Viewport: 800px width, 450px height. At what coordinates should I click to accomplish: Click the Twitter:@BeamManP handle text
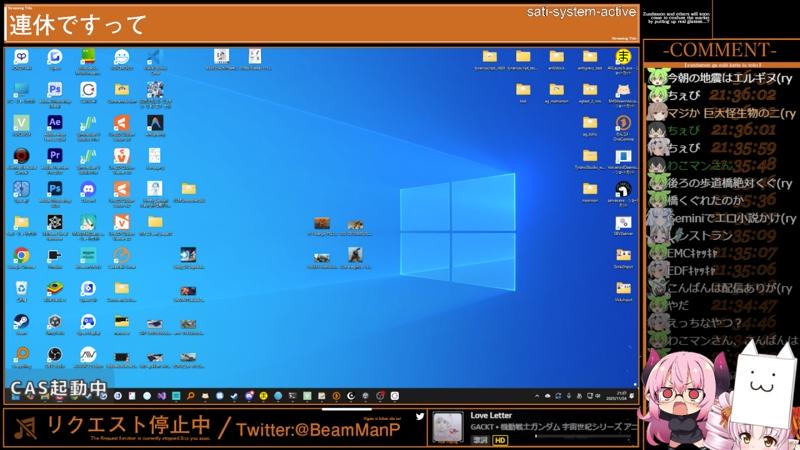click(x=315, y=428)
